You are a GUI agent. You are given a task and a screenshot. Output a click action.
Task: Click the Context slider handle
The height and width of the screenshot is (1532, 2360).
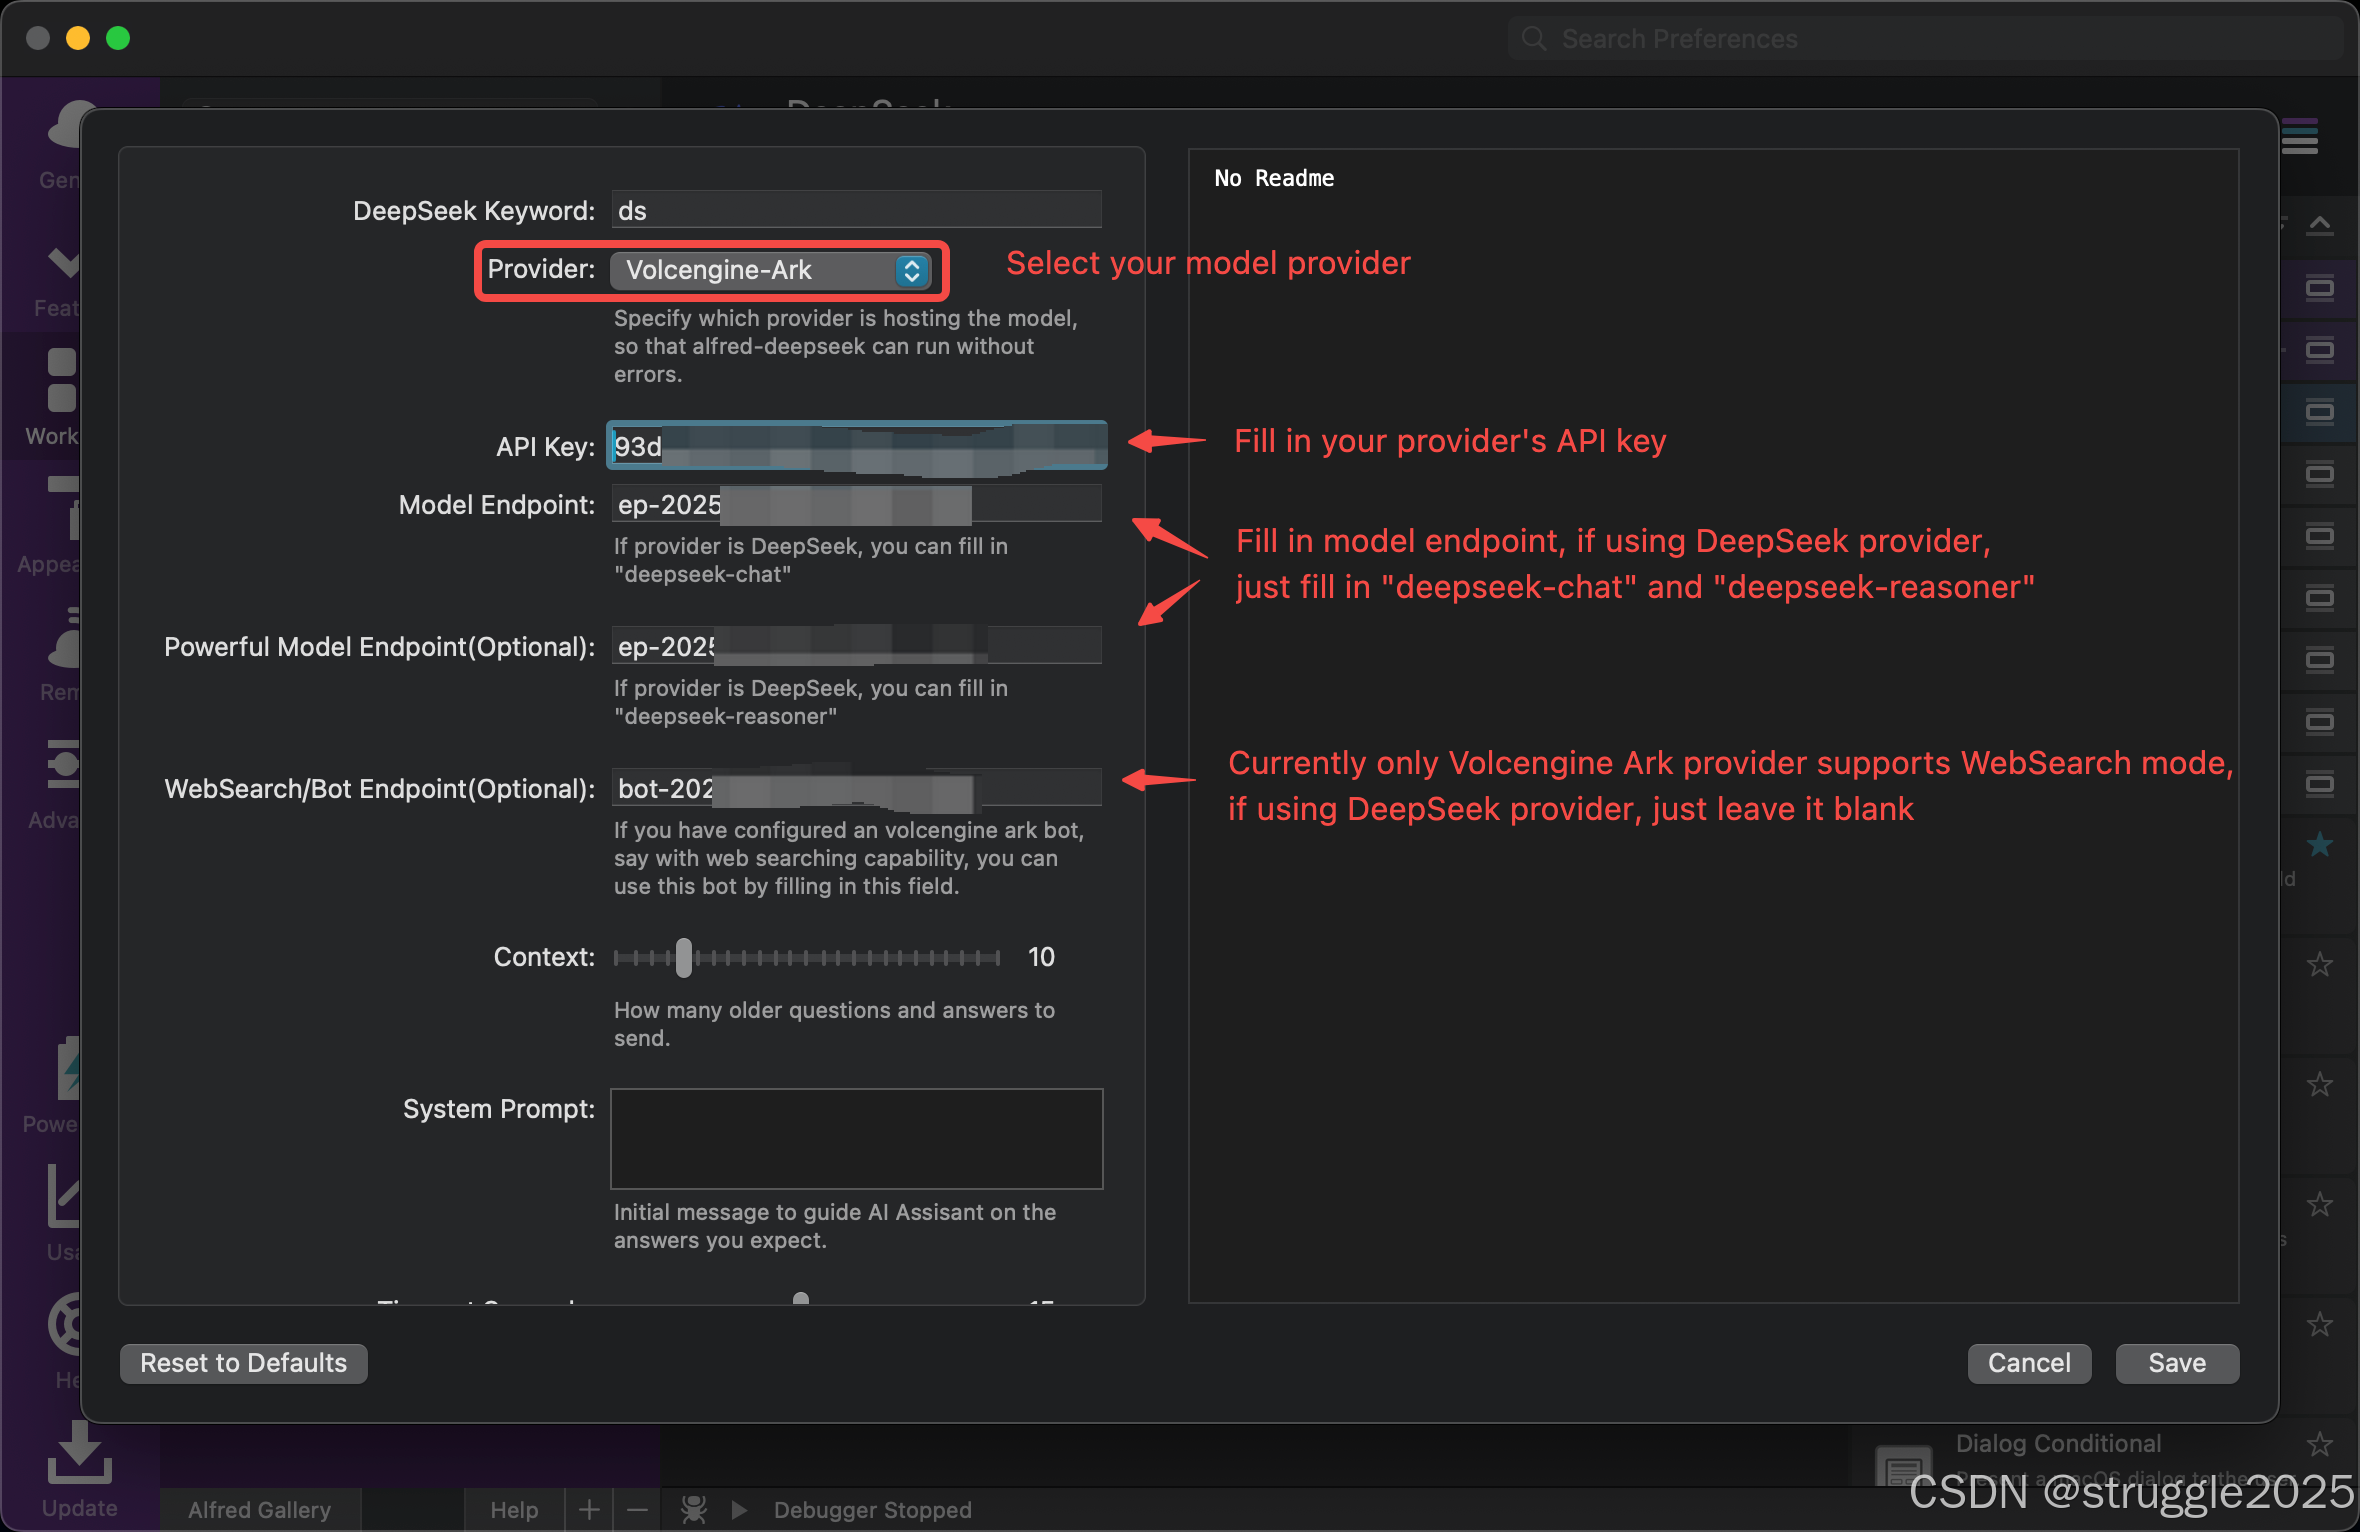click(684, 957)
